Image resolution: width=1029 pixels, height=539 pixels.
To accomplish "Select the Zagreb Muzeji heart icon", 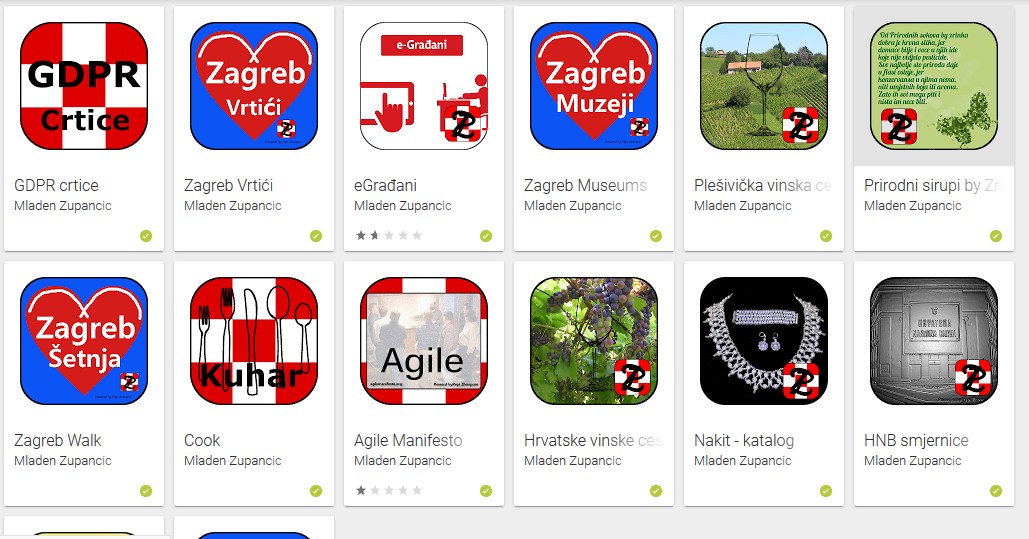I will (x=594, y=86).
